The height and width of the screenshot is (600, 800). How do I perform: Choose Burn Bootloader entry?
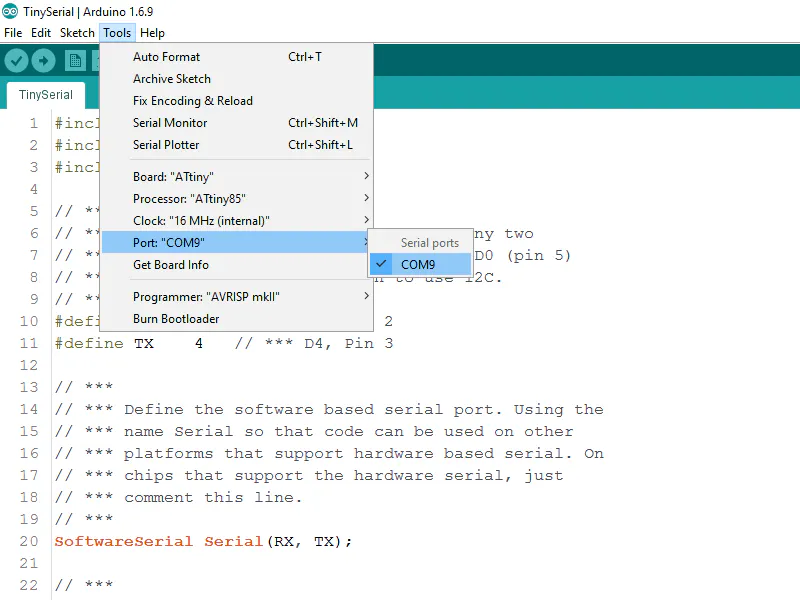(237, 318)
